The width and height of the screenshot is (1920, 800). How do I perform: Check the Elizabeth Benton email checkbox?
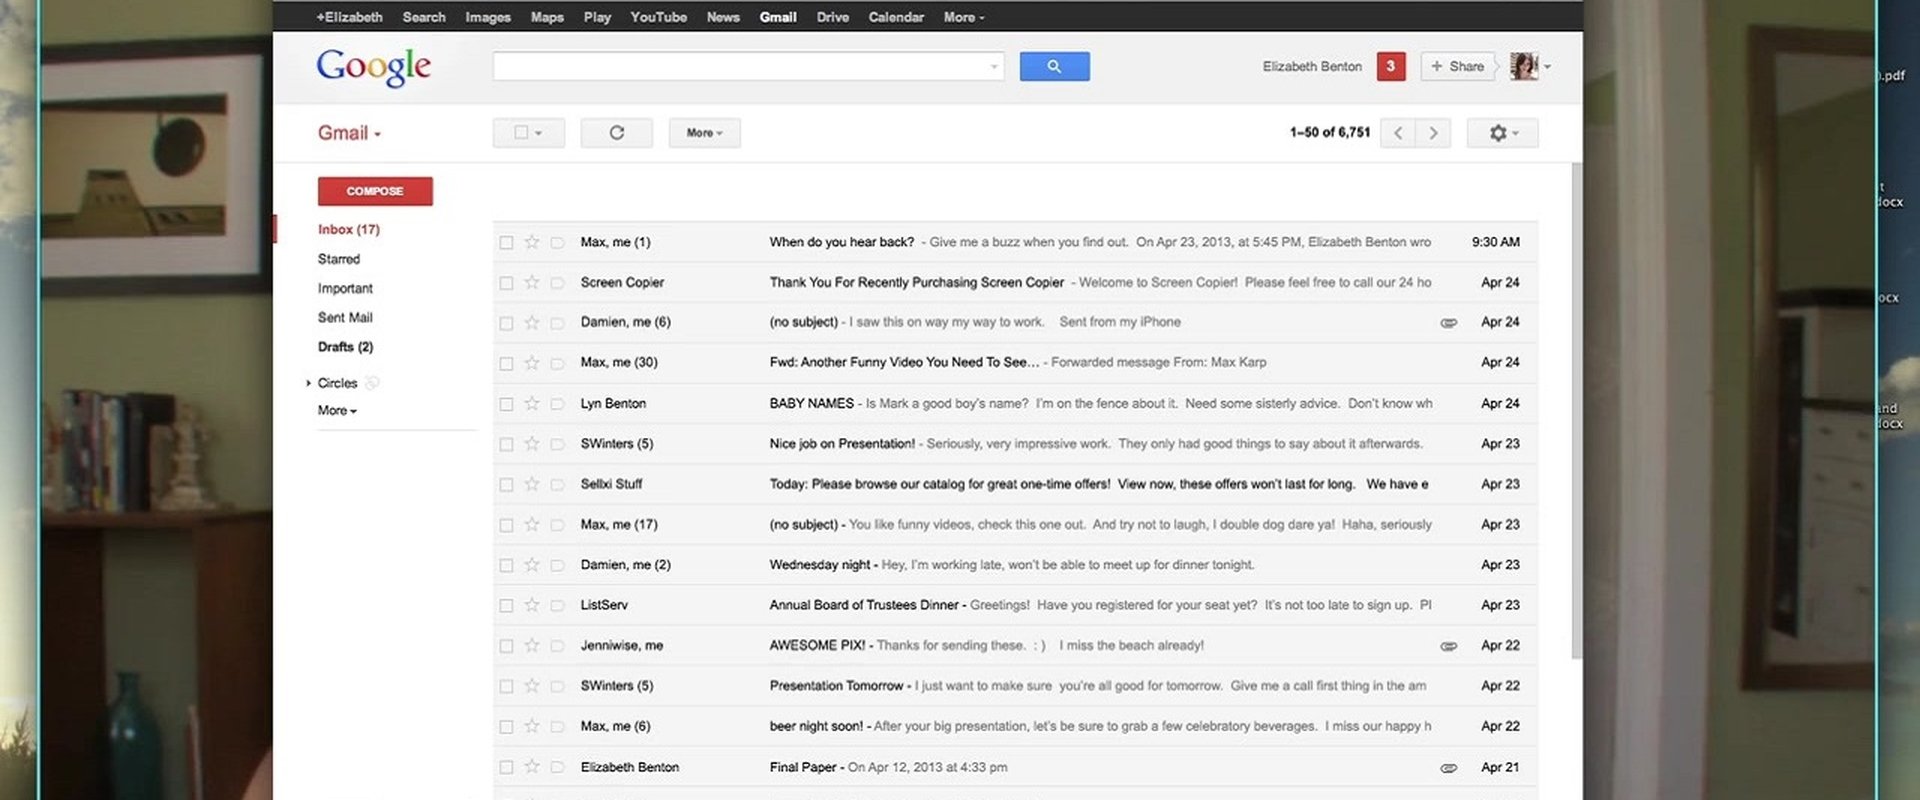[x=506, y=767]
